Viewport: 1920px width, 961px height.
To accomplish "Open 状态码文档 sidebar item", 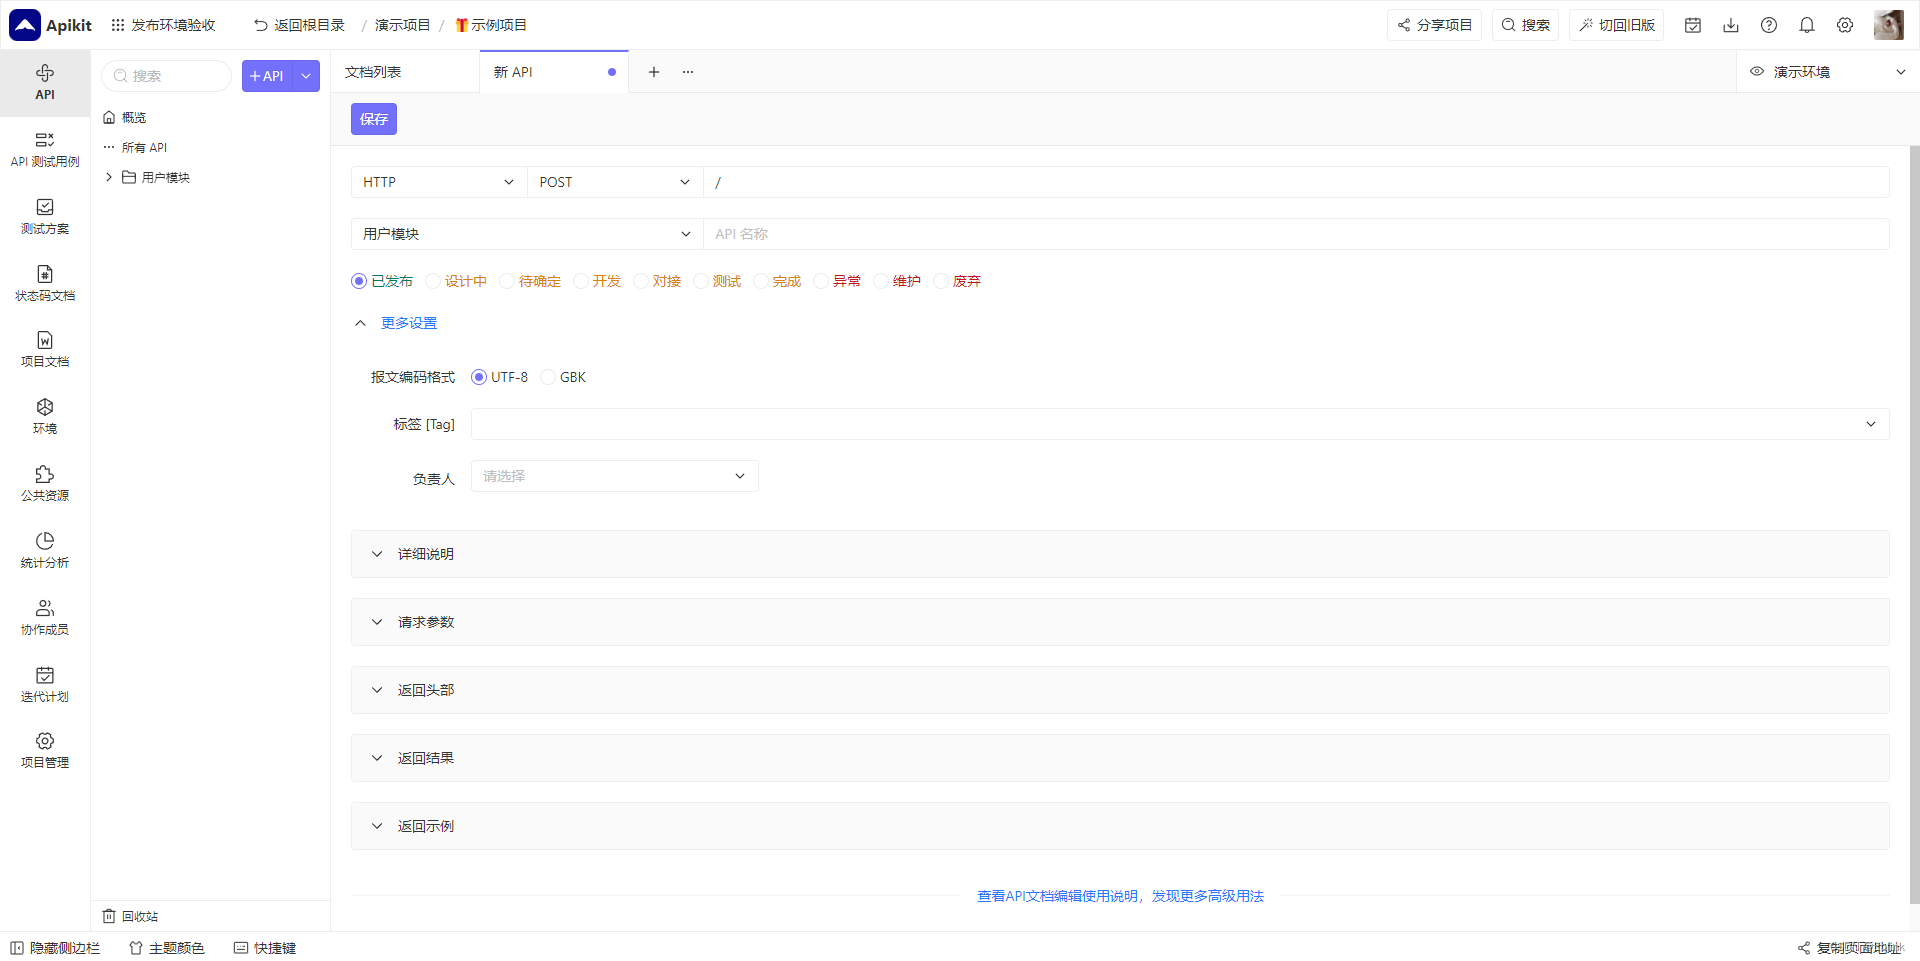I will click(45, 284).
